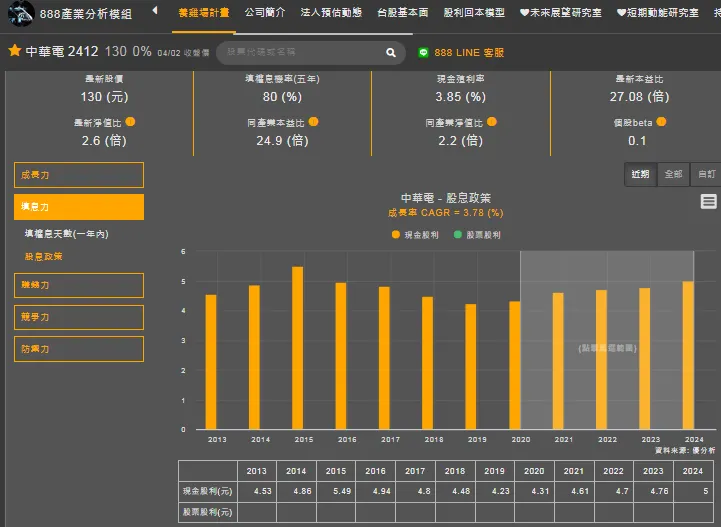This screenshot has width=721, height=527.
Task: Open the 未來展望研究室 tab
Action: tap(561, 13)
